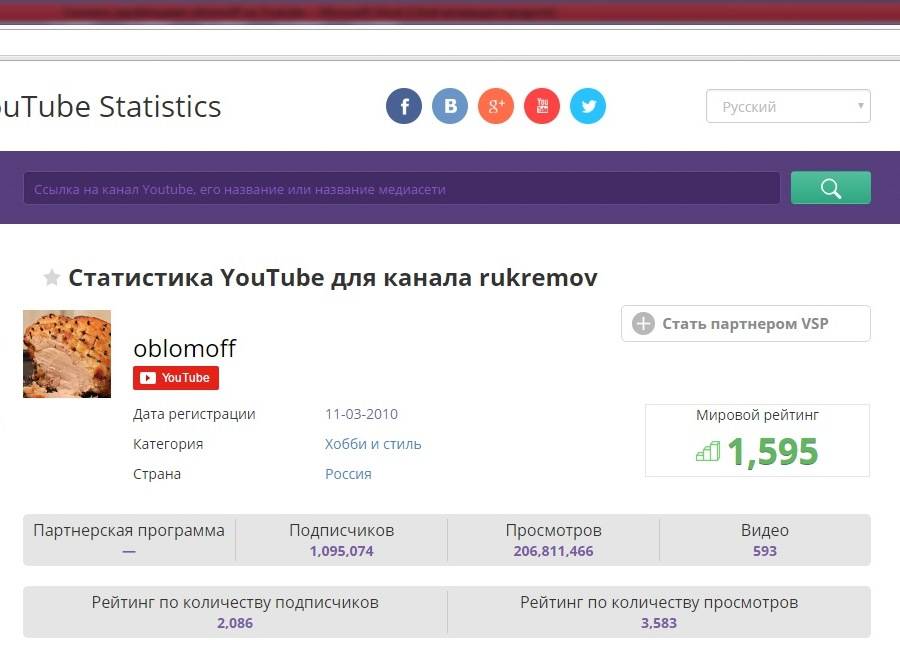Click the views count 206,811,466
Viewport: 900px width, 661px height.
(553, 551)
